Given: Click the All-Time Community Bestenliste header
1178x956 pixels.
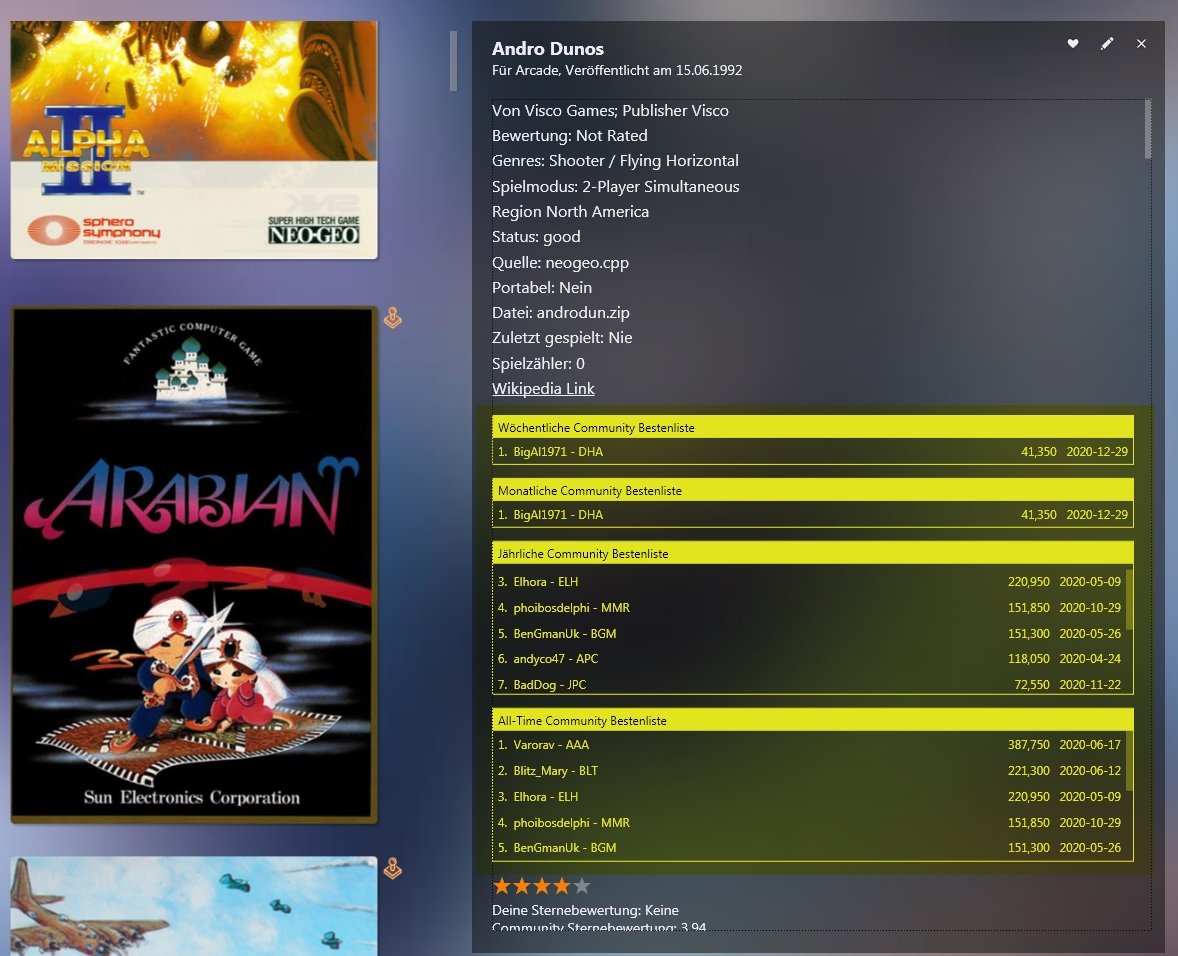Looking at the screenshot, I should coord(812,720).
